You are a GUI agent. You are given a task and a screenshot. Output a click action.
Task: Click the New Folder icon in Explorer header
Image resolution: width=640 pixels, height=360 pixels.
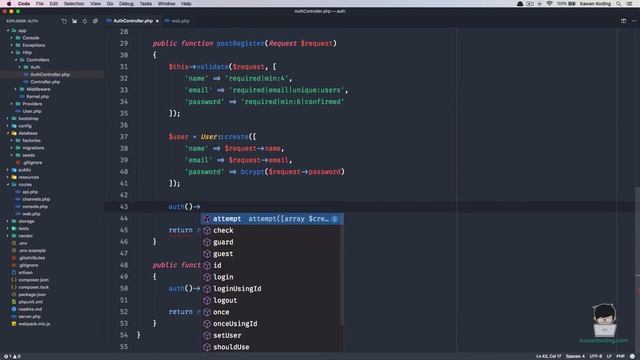74,21
